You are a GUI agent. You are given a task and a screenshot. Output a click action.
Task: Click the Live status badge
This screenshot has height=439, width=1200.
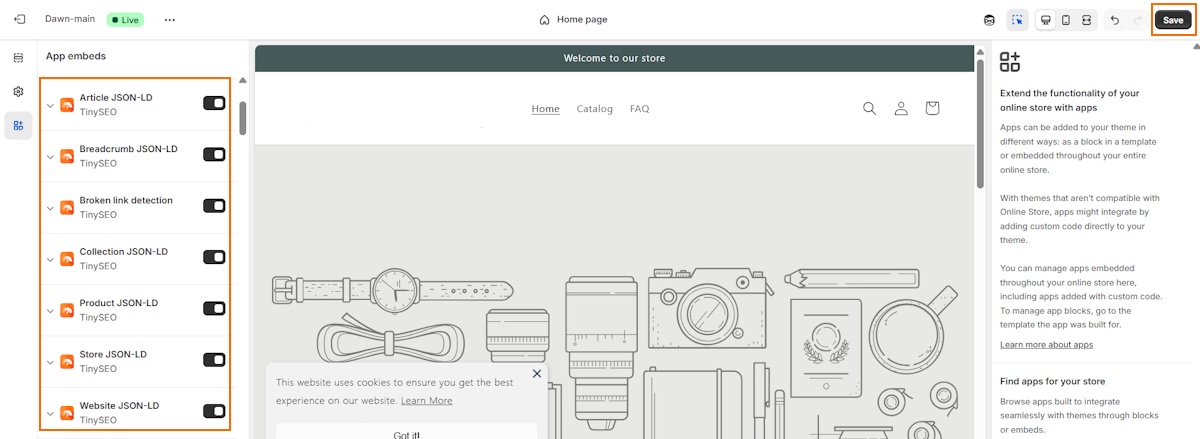pyautogui.click(x=125, y=19)
